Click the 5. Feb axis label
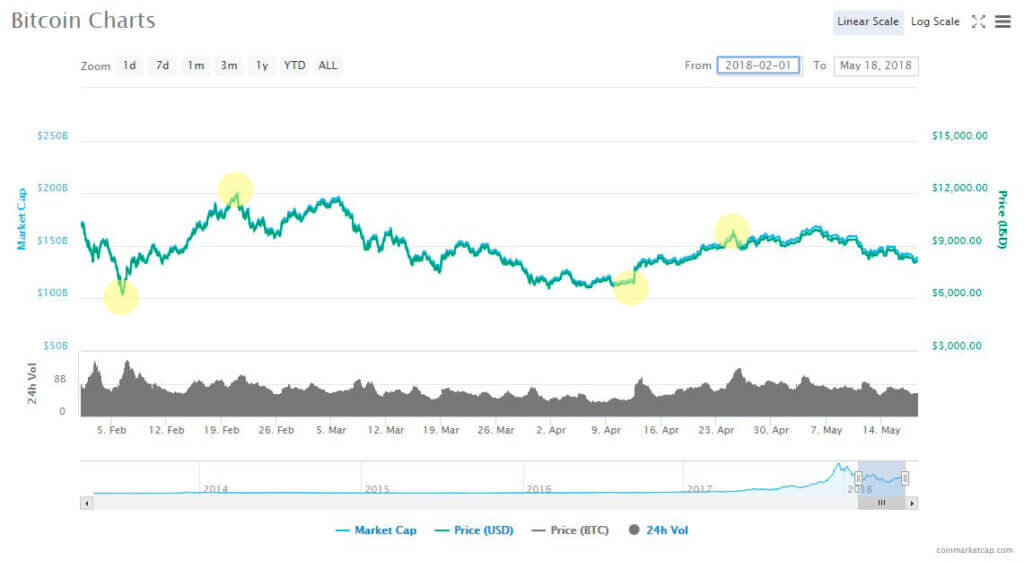The image size is (1024, 561). pos(112,430)
